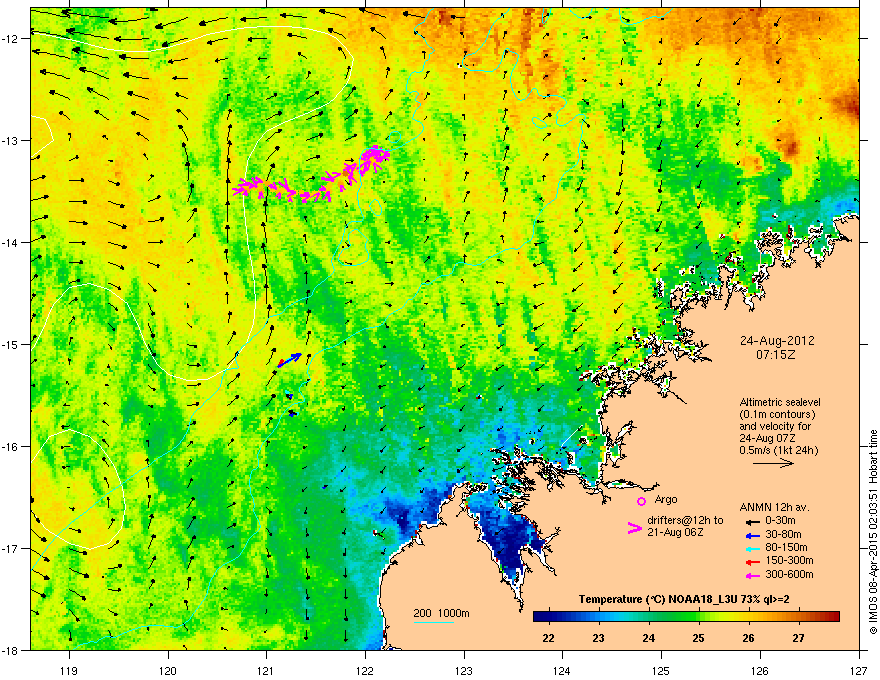Click the 'Argo' legend label
This screenshot has width=880, height=680.
(x=666, y=499)
